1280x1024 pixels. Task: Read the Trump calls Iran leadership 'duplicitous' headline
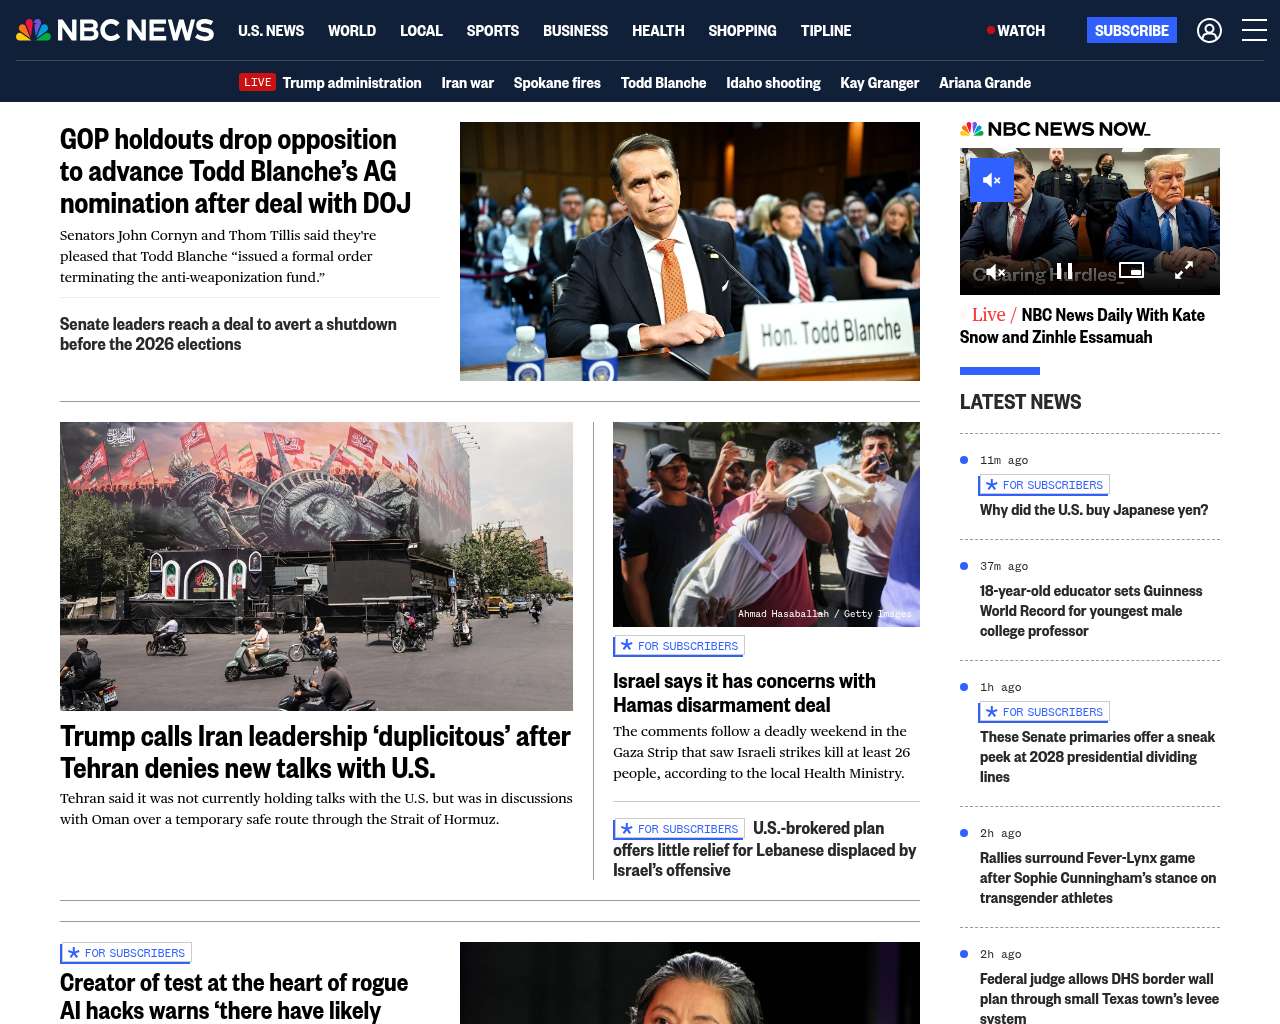coord(315,752)
